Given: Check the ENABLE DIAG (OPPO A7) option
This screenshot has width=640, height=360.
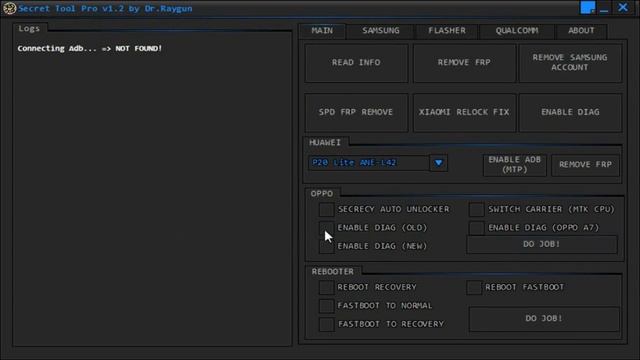Looking at the screenshot, I should [x=476, y=228].
